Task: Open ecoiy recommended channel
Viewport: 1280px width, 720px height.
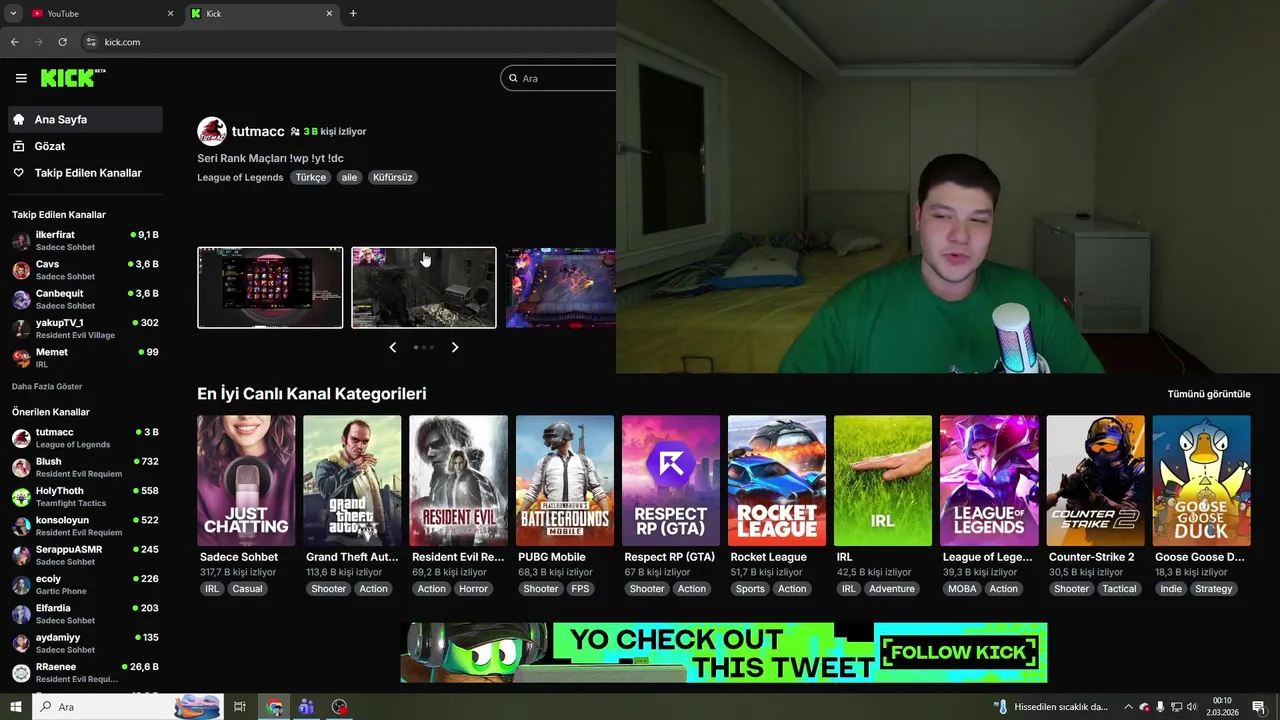Action: click(85, 584)
